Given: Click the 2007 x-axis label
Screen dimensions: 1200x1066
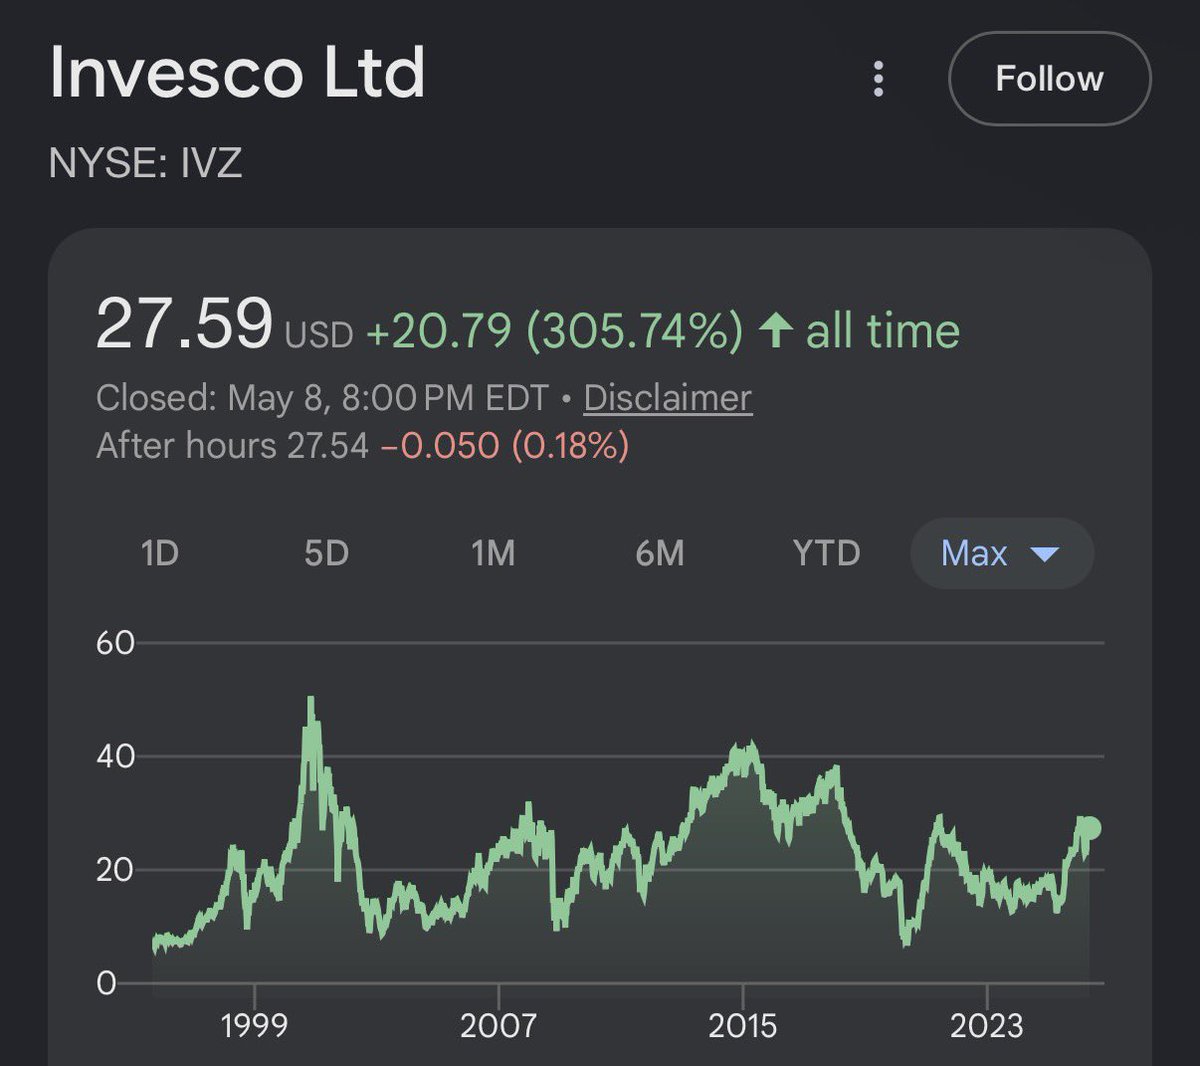Looking at the screenshot, I should point(498,1025).
